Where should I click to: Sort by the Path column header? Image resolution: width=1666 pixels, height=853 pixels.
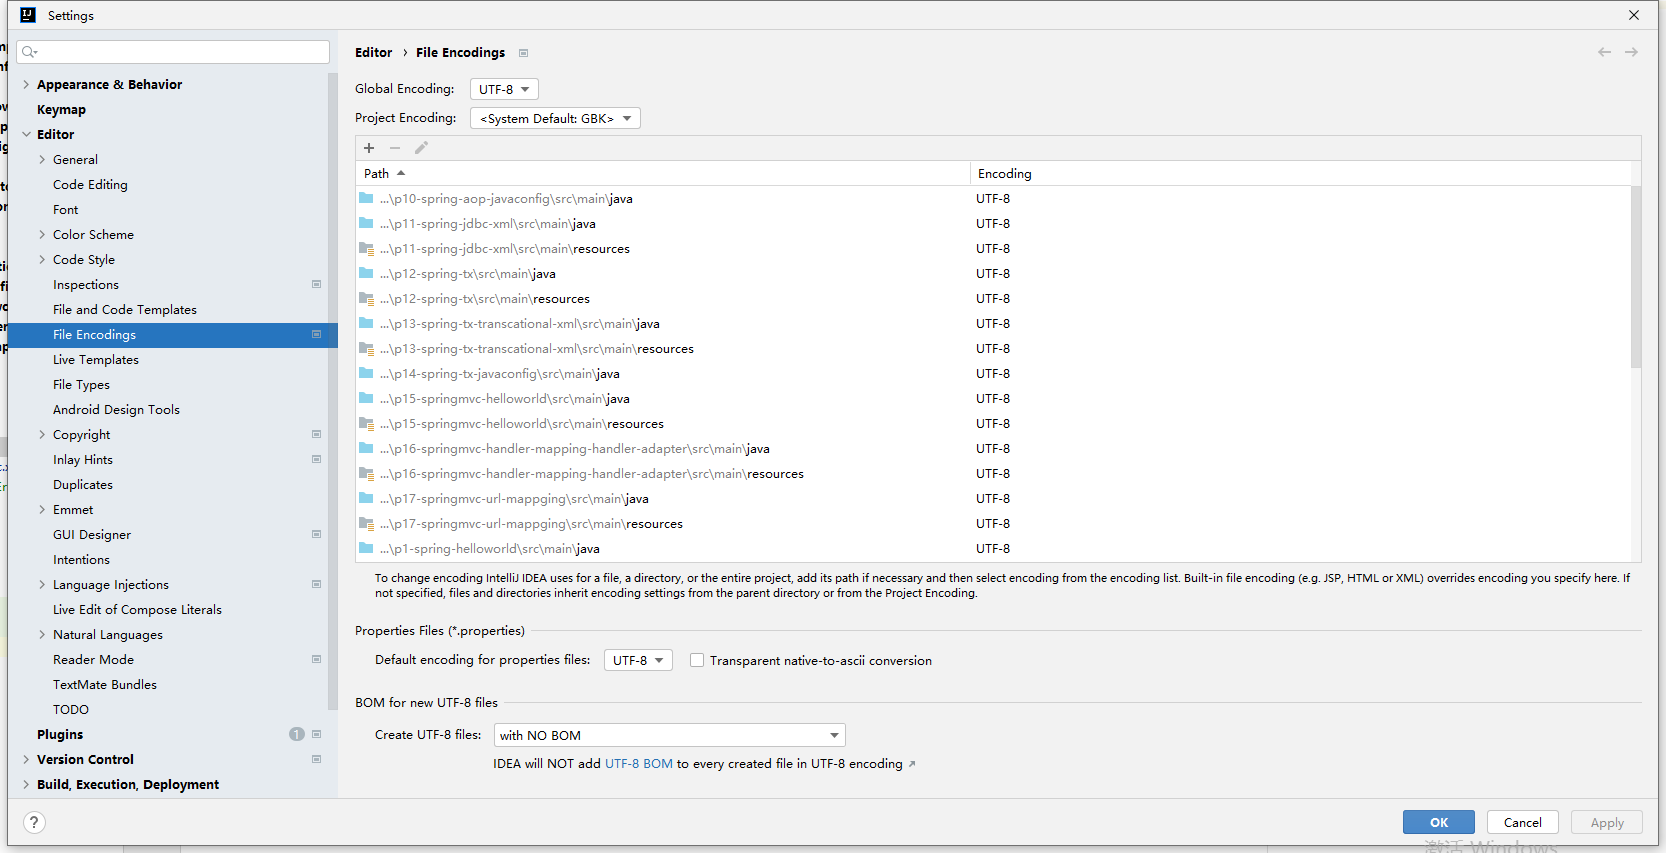[662, 173]
